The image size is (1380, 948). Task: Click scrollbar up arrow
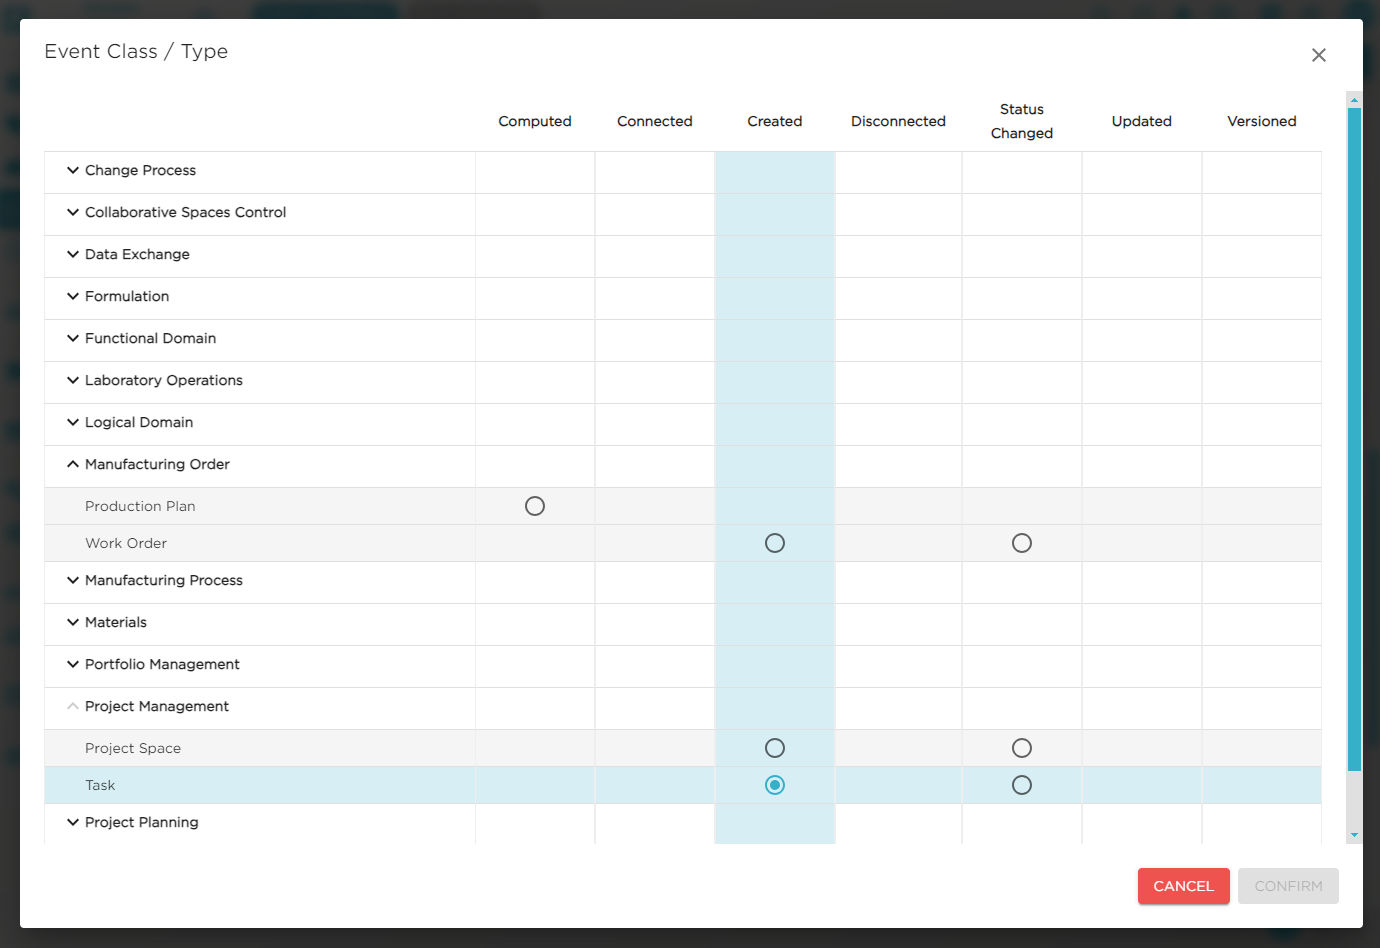[1354, 100]
